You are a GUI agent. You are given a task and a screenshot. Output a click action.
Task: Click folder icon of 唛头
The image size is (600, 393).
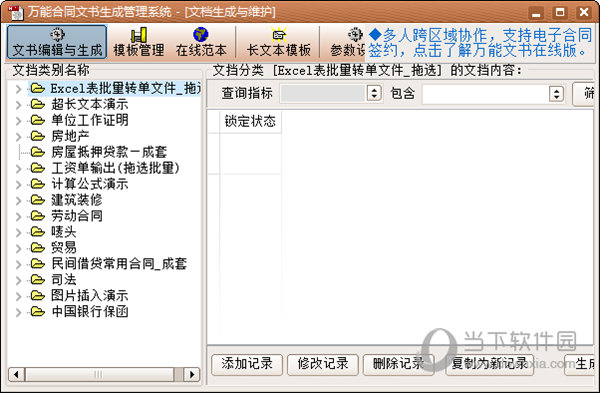(x=38, y=232)
